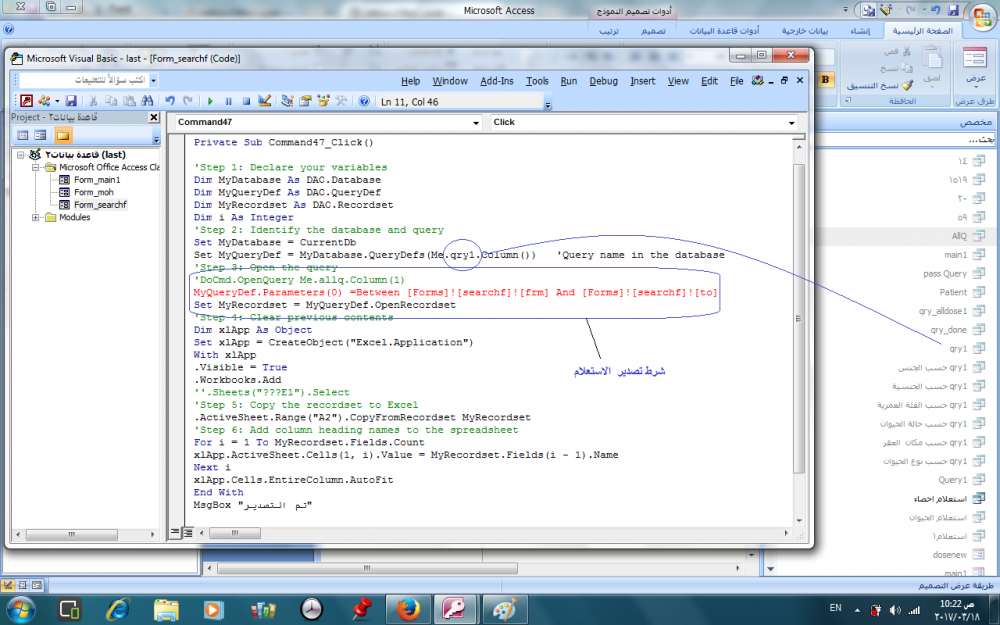Open the إنشاء ribbon tab
This screenshot has width=1000, height=625.
point(860,31)
